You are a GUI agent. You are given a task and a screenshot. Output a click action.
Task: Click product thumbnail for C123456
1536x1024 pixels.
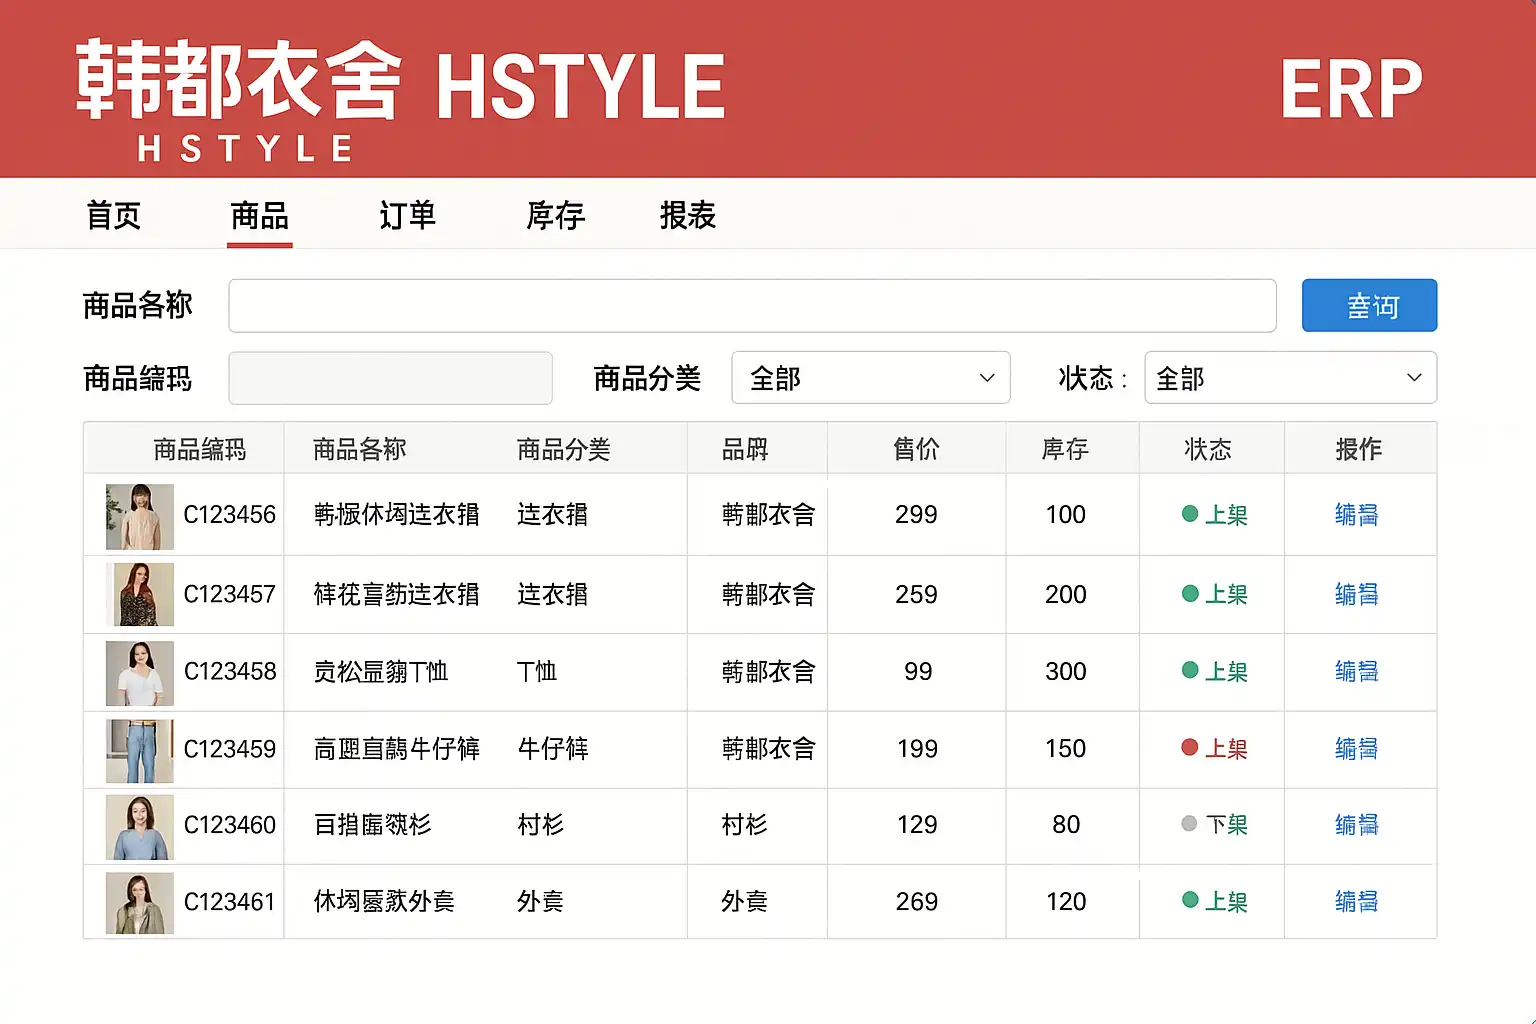139,516
